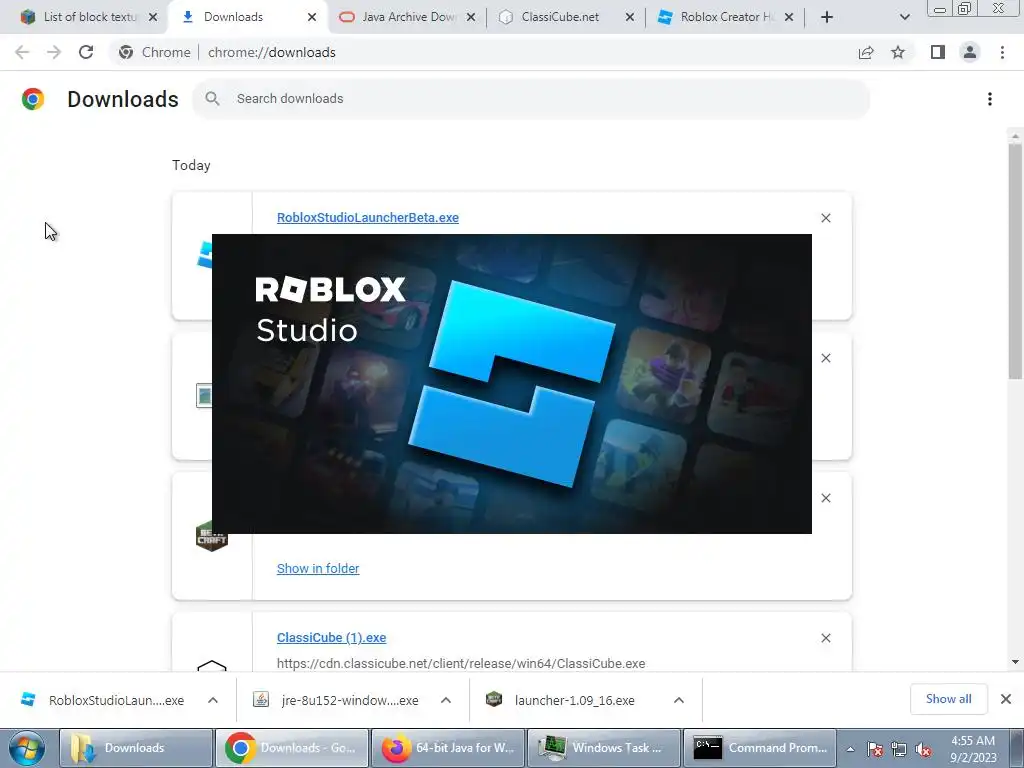Close the Java Archive Downloads tab

coord(470,17)
